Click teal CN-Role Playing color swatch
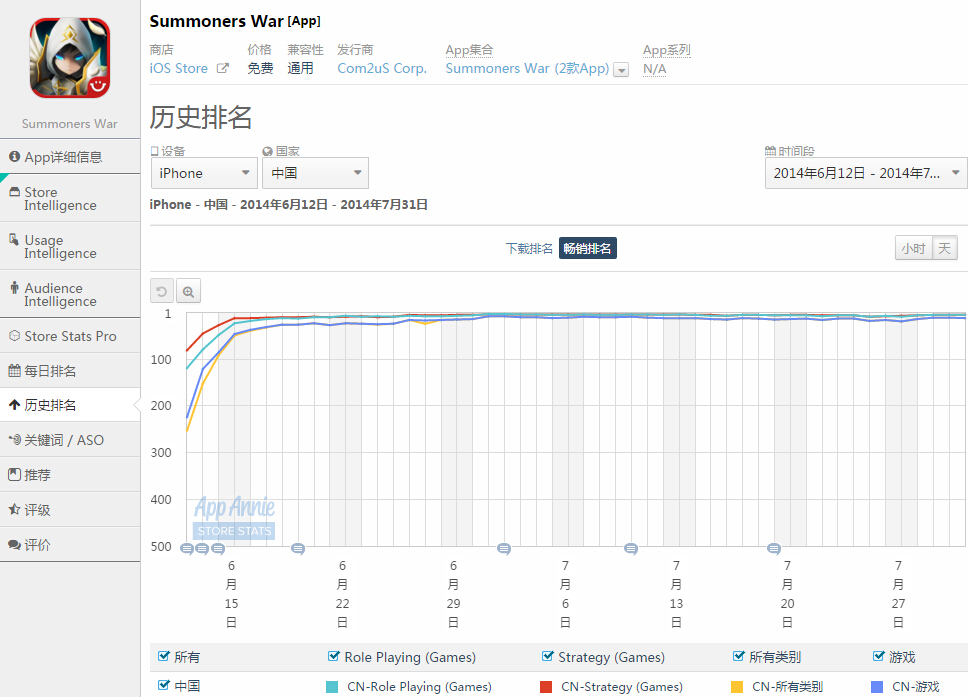 [332, 686]
